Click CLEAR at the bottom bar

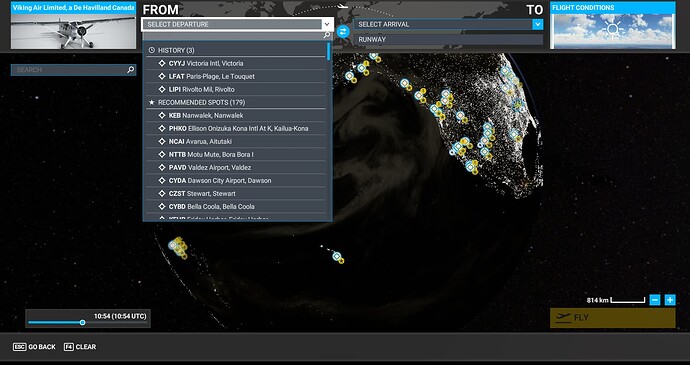pos(80,347)
